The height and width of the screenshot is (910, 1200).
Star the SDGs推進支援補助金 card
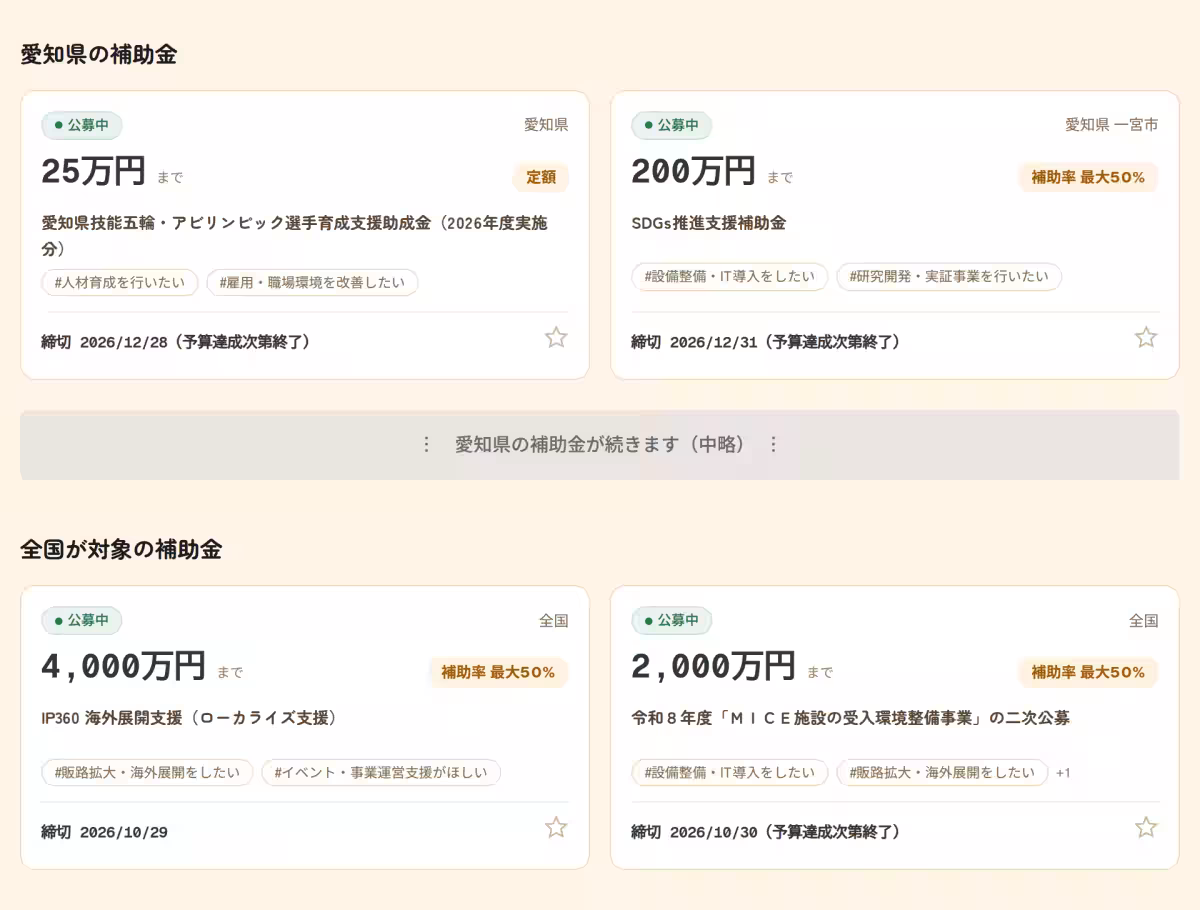(x=1146, y=337)
